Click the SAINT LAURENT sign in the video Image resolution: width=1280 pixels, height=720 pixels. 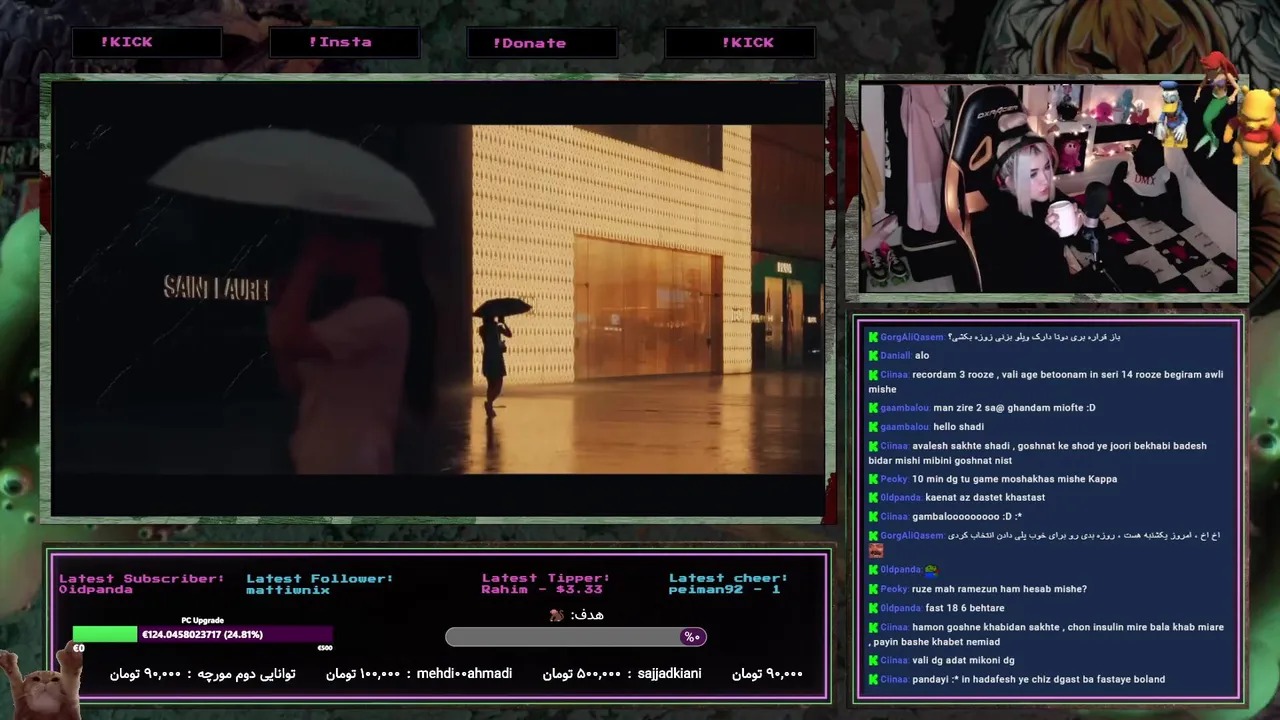coord(216,288)
